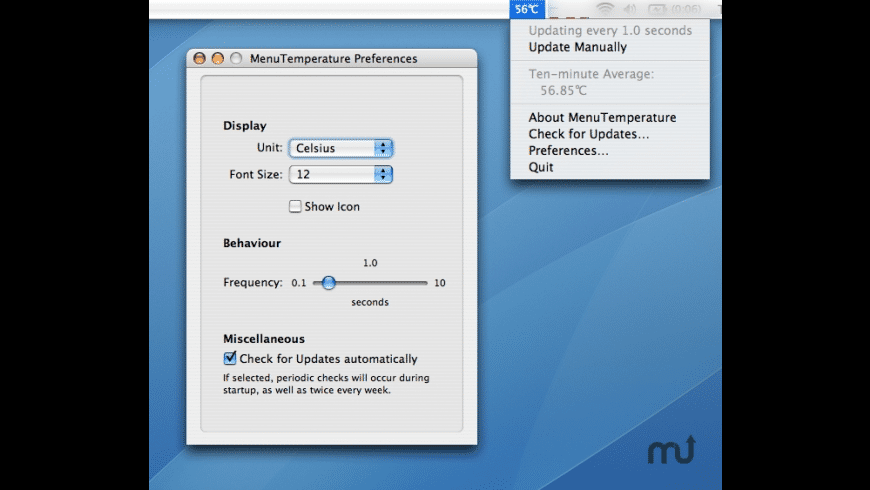Enable the Show Icon checkbox

pos(295,206)
